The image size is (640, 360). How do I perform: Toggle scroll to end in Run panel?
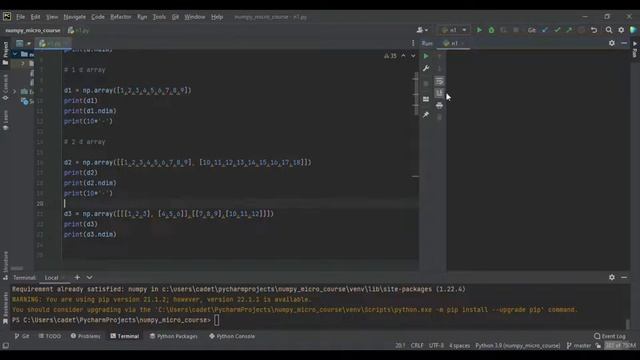click(x=439, y=93)
